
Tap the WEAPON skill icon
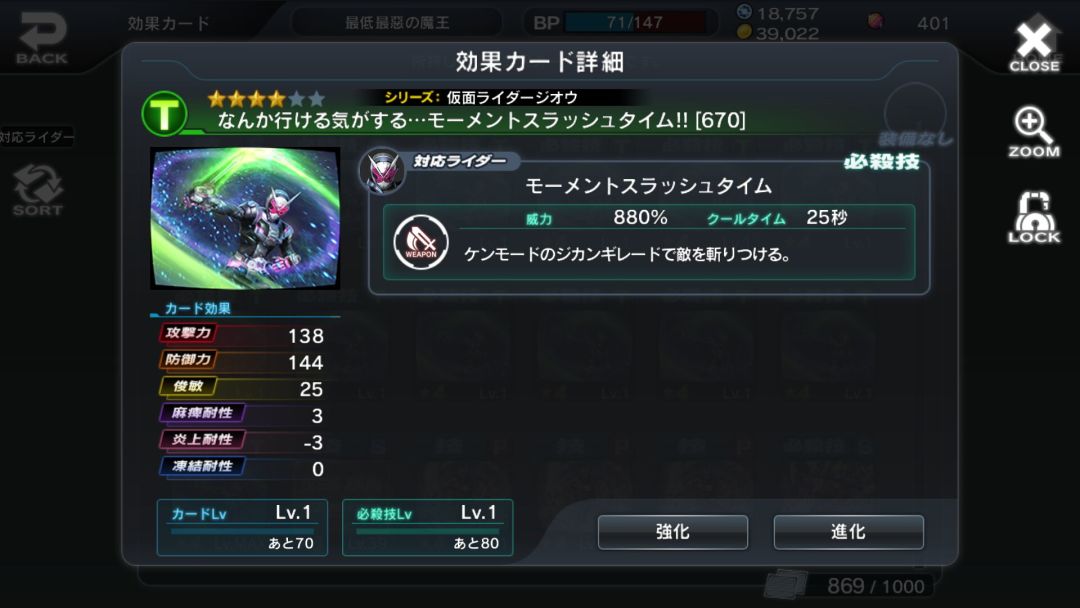coord(420,242)
